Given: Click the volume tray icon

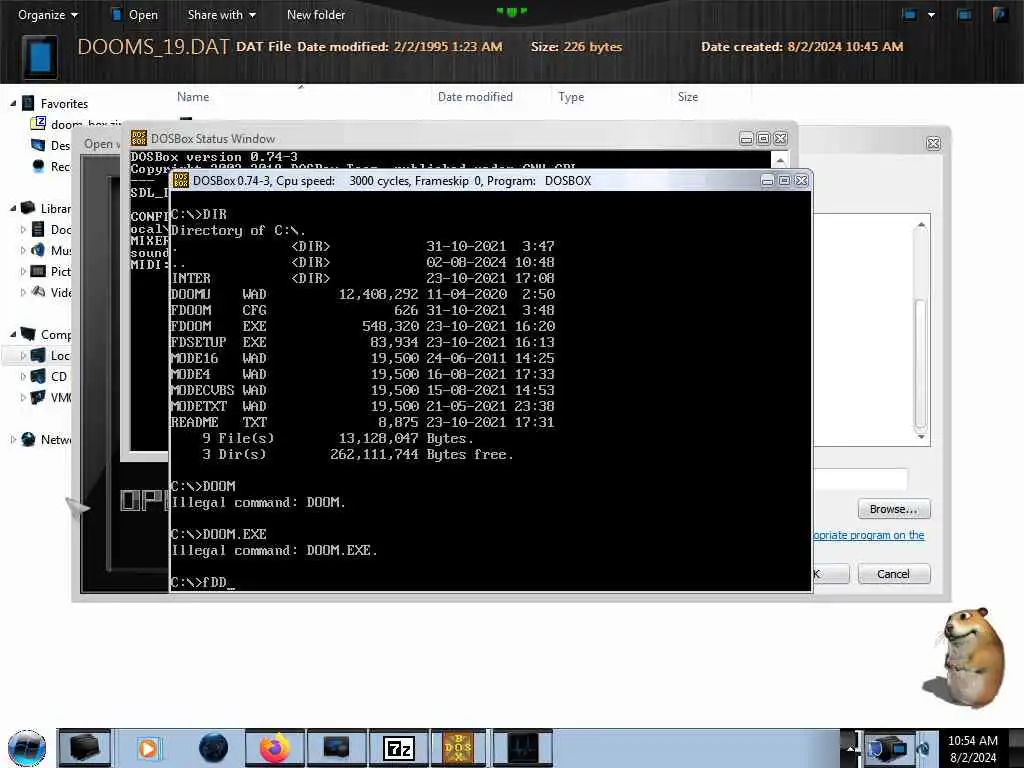Looking at the screenshot, I should point(924,748).
